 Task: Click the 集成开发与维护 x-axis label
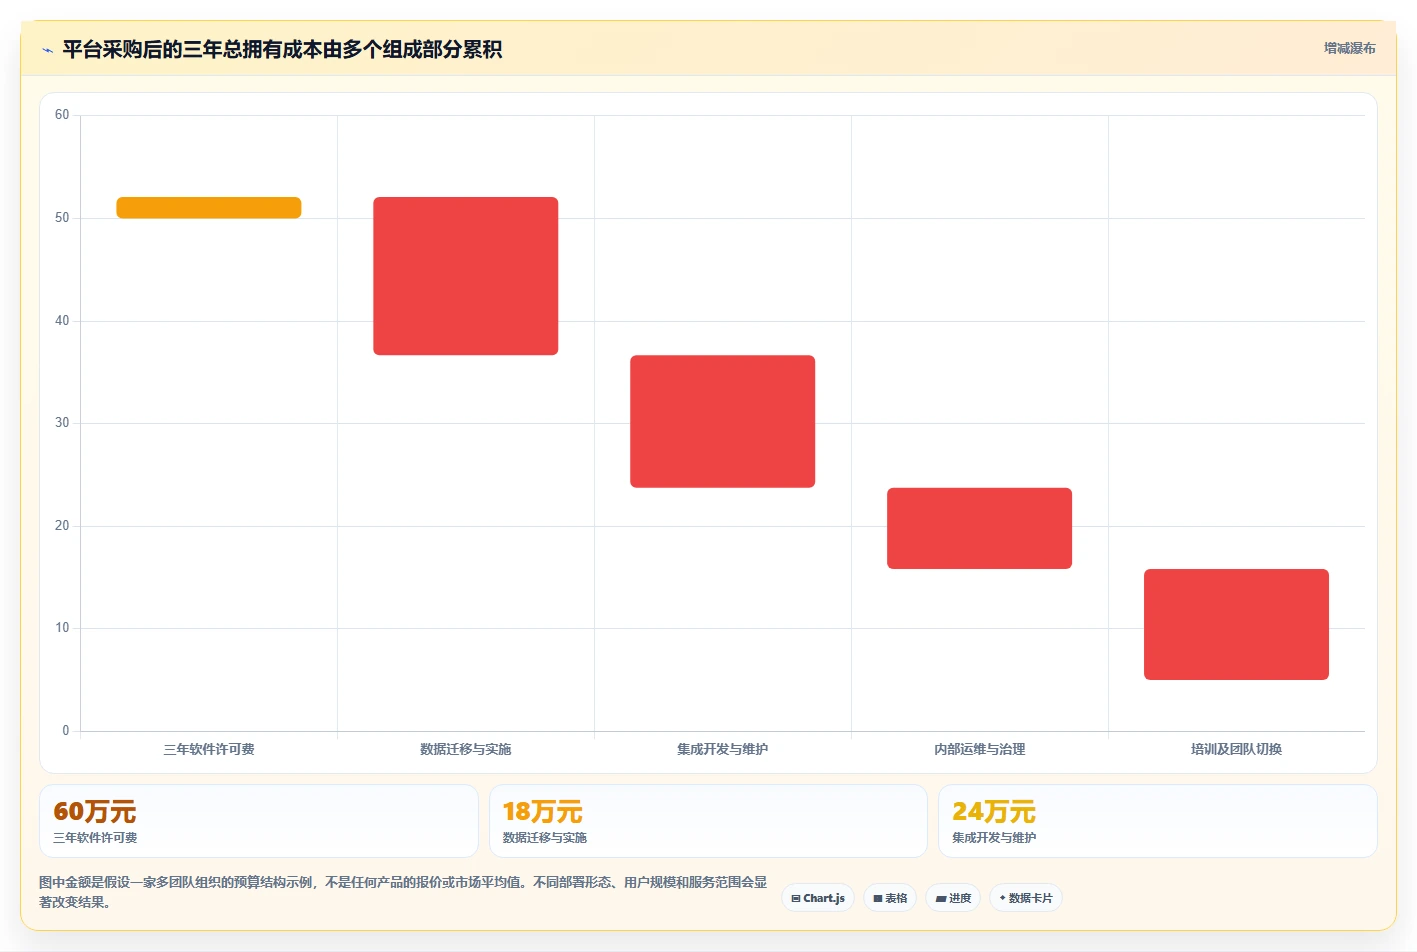(x=723, y=749)
